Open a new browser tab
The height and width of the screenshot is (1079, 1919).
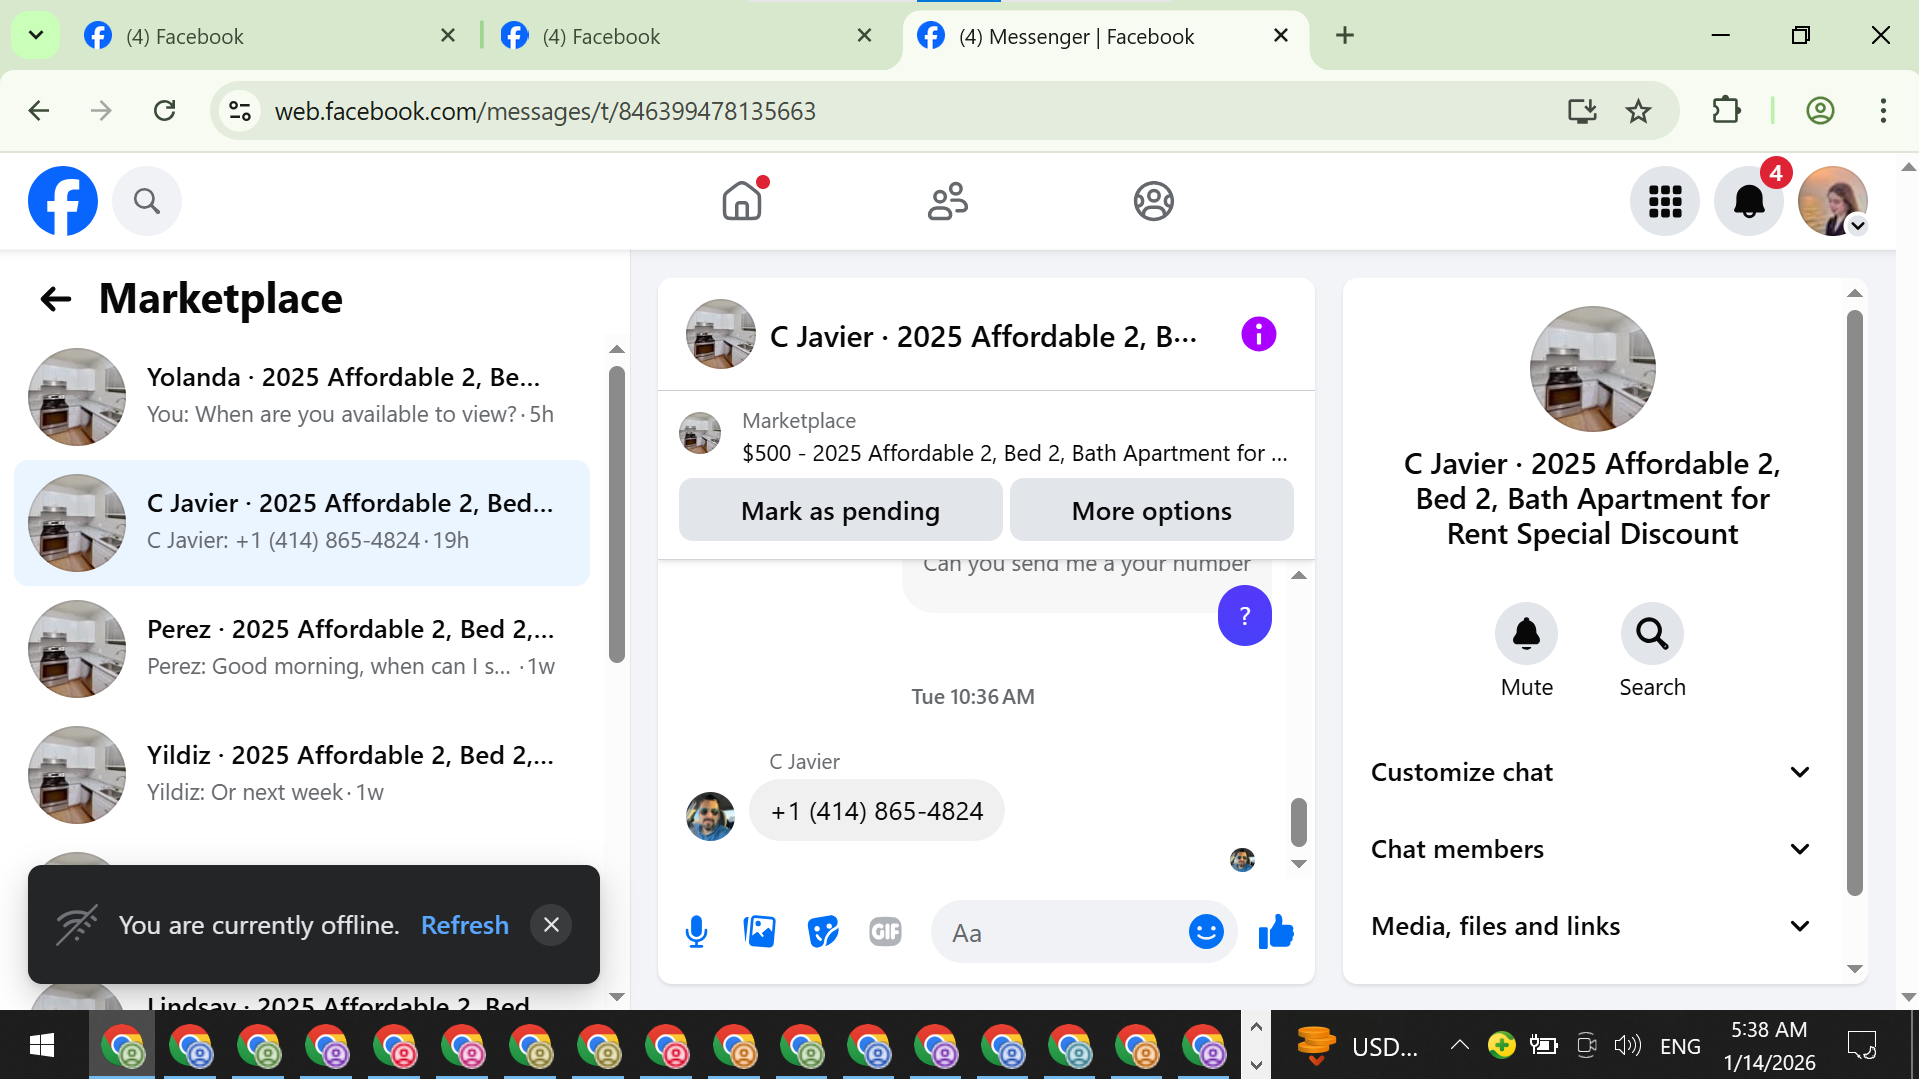click(x=1345, y=36)
